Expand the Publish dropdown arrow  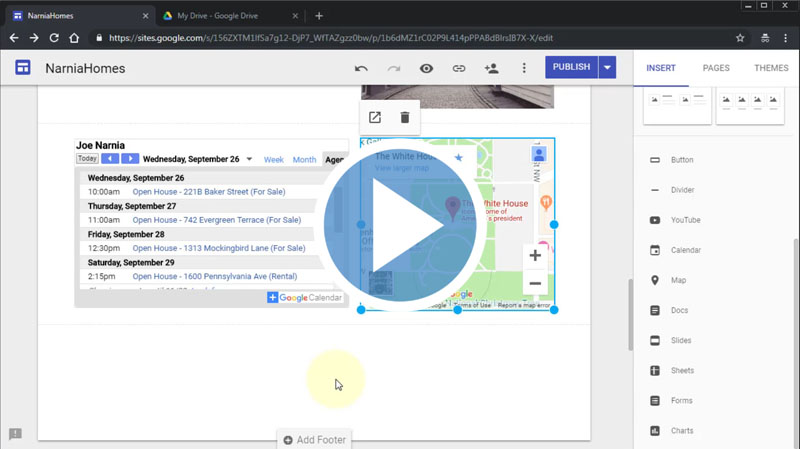608,68
